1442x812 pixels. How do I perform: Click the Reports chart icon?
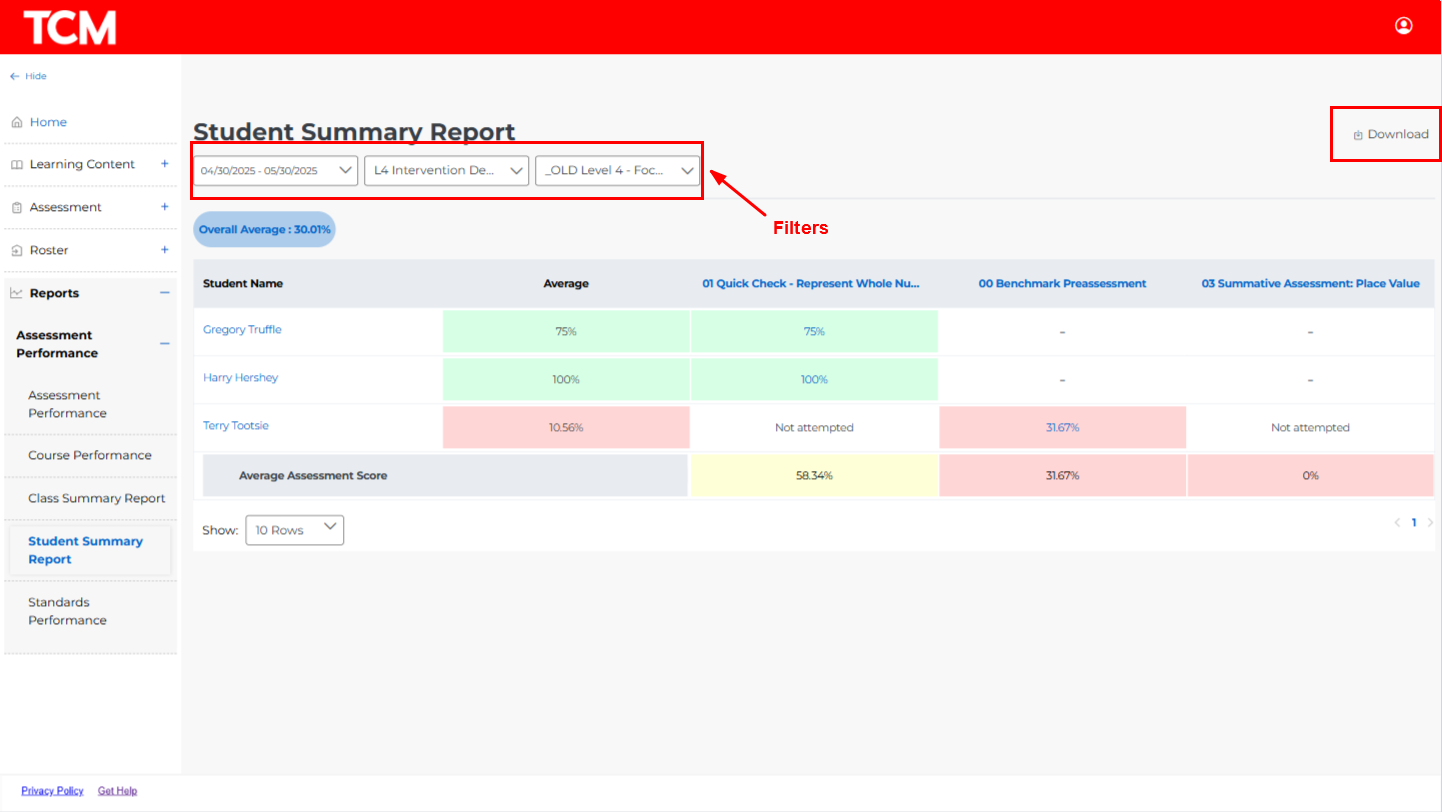[x=17, y=294]
